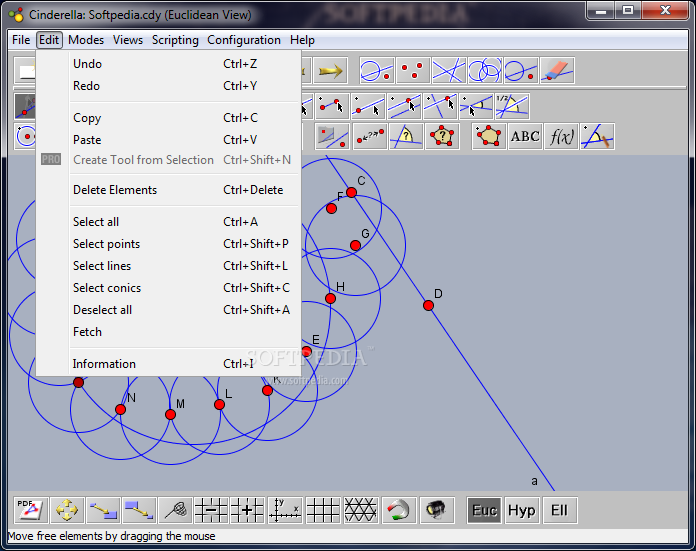Select the four-arrow translate view tool
This screenshot has width=696, height=551.
tap(67, 510)
